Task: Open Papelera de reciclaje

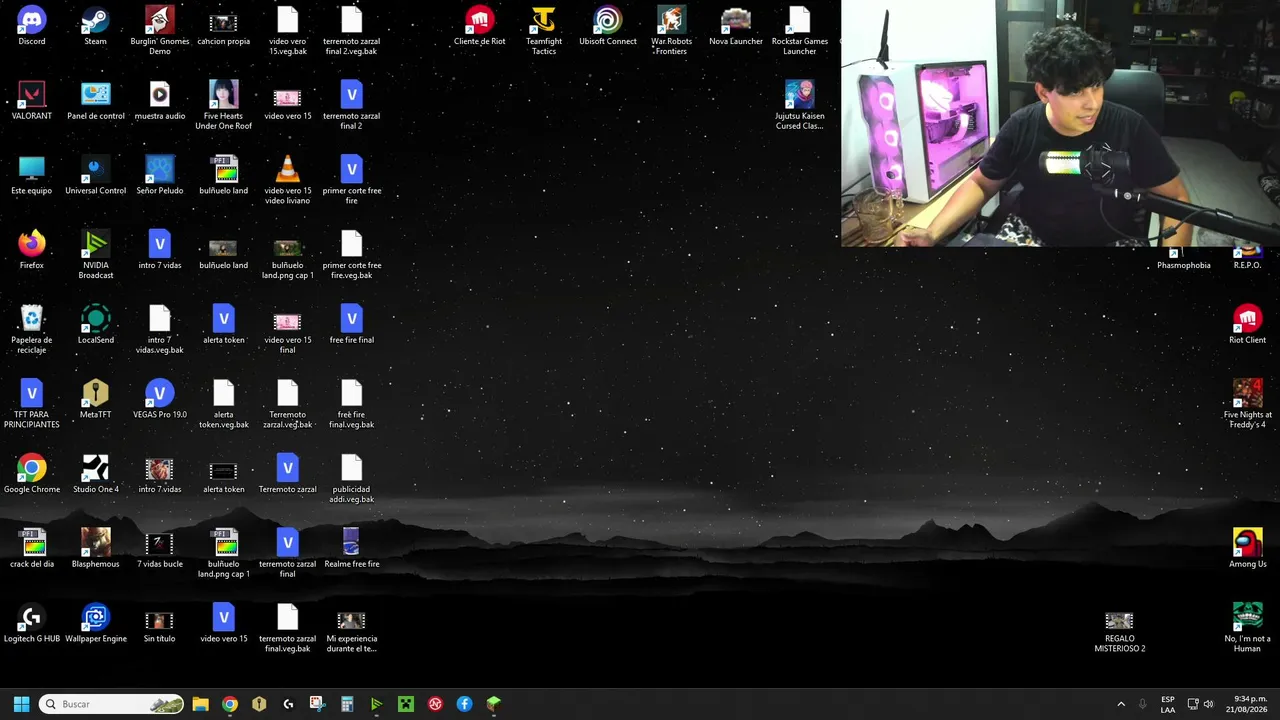Action: tap(31, 330)
